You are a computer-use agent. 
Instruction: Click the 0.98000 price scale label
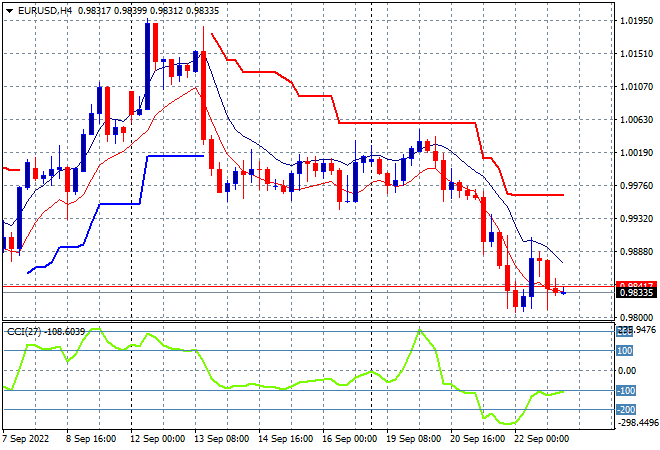[637, 318]
